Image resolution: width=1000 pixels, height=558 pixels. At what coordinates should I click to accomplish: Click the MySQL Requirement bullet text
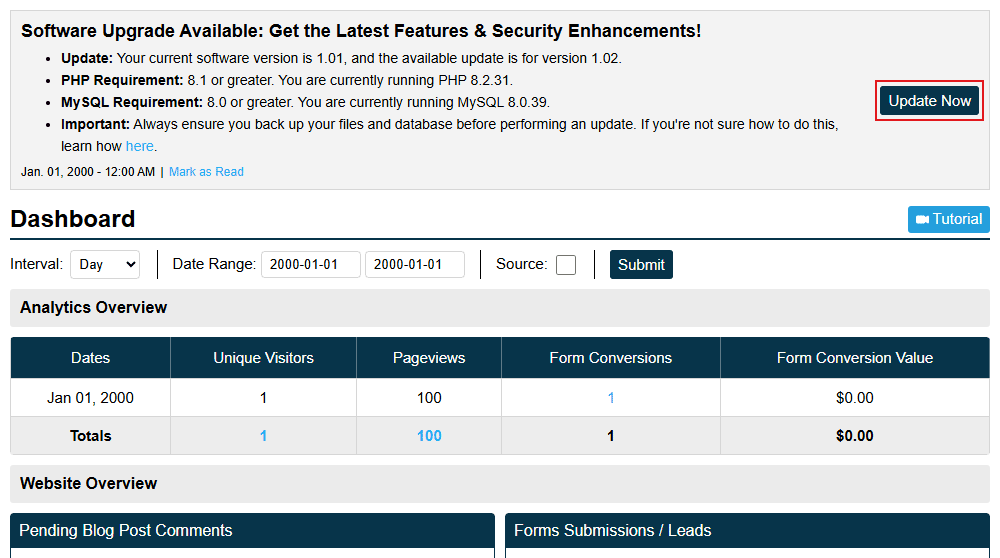click(x=305, y=102)
